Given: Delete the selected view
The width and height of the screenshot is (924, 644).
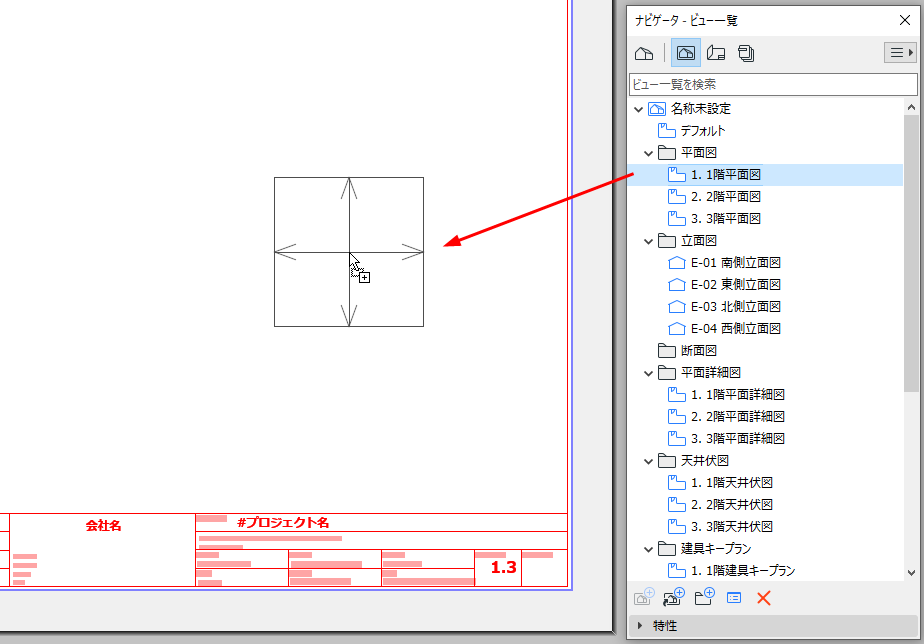Looking at the screenshot, I should tap(764, 597).
